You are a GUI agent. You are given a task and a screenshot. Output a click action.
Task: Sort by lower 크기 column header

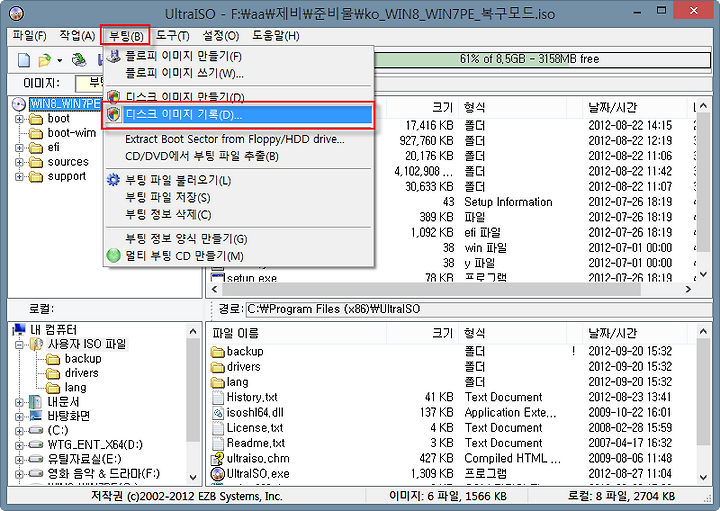pos(422,333)
